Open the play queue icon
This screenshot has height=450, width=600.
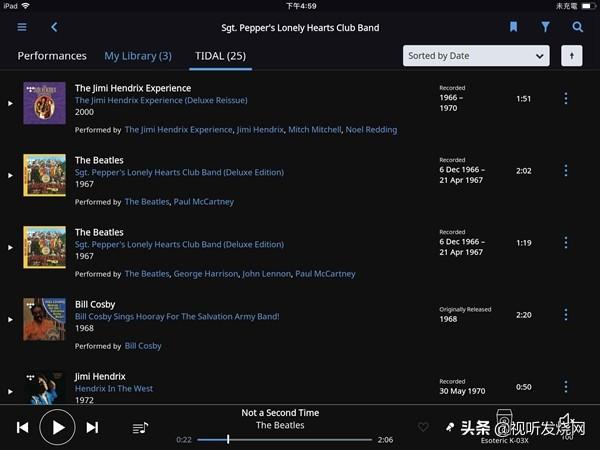pos(140,428)
